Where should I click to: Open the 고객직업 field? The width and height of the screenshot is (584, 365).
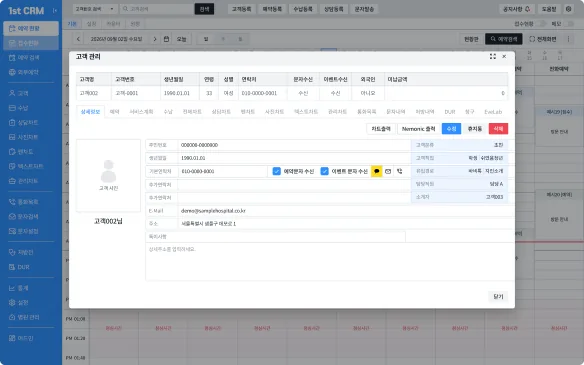point(459,158)
